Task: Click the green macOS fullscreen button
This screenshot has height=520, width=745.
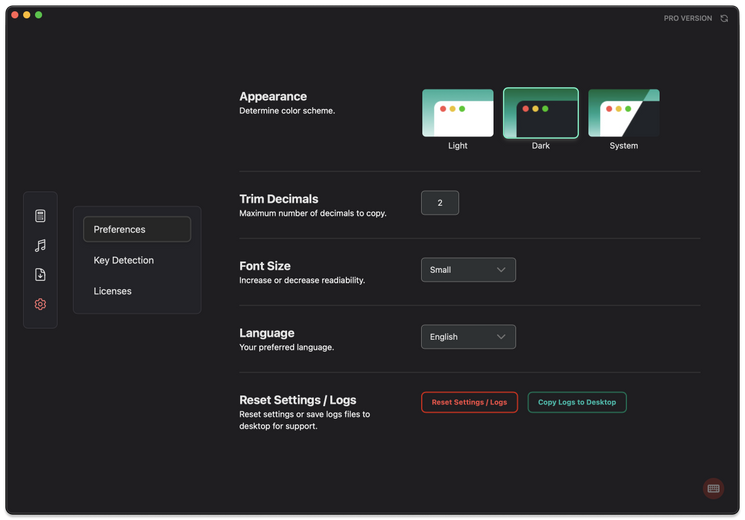Action: pos(39,15)
